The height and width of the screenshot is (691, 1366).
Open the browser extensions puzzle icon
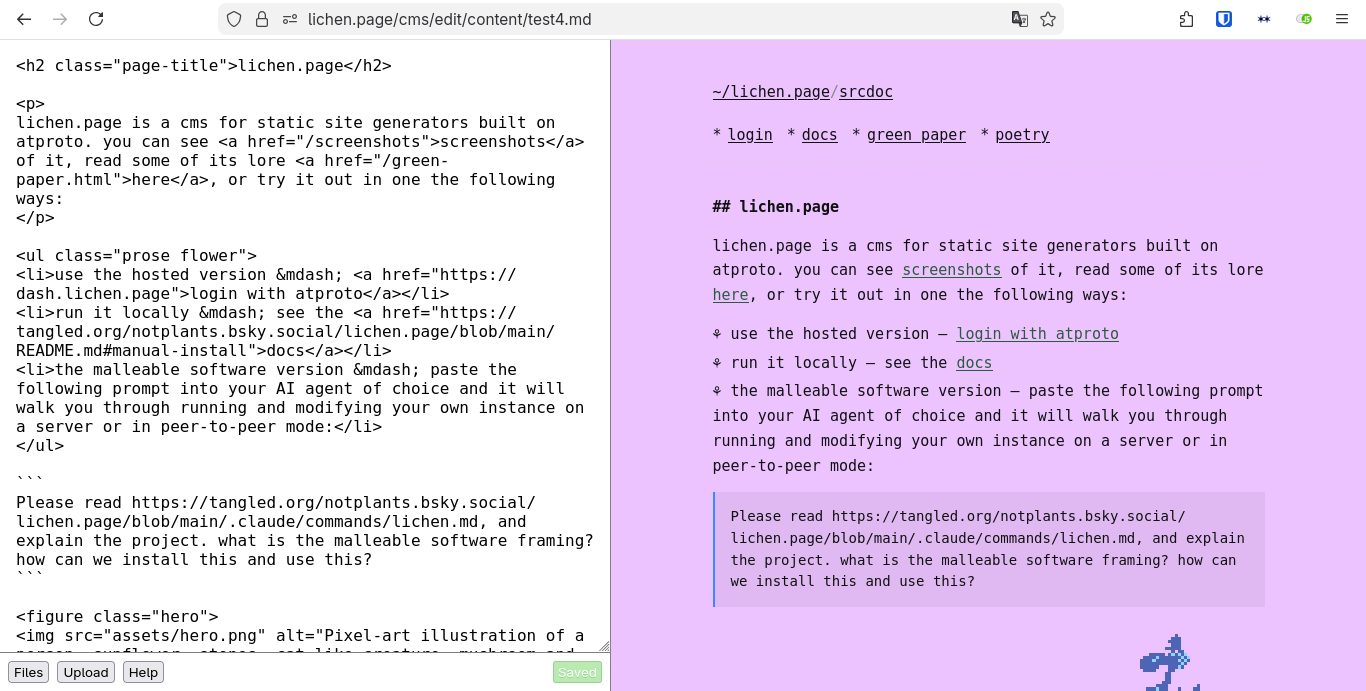[1186, 18]
